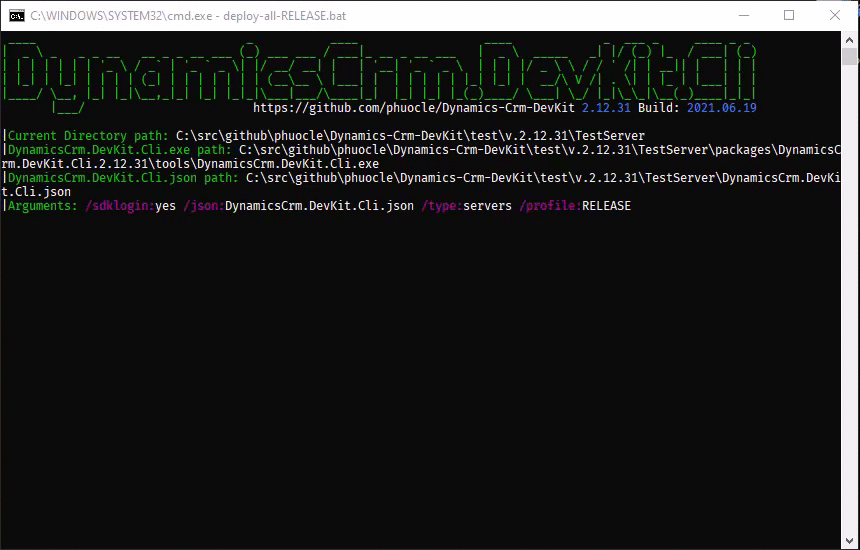Maximize the cmd.exe window
The width and height of the screenshot is (860, 550).
coord(789,15)
